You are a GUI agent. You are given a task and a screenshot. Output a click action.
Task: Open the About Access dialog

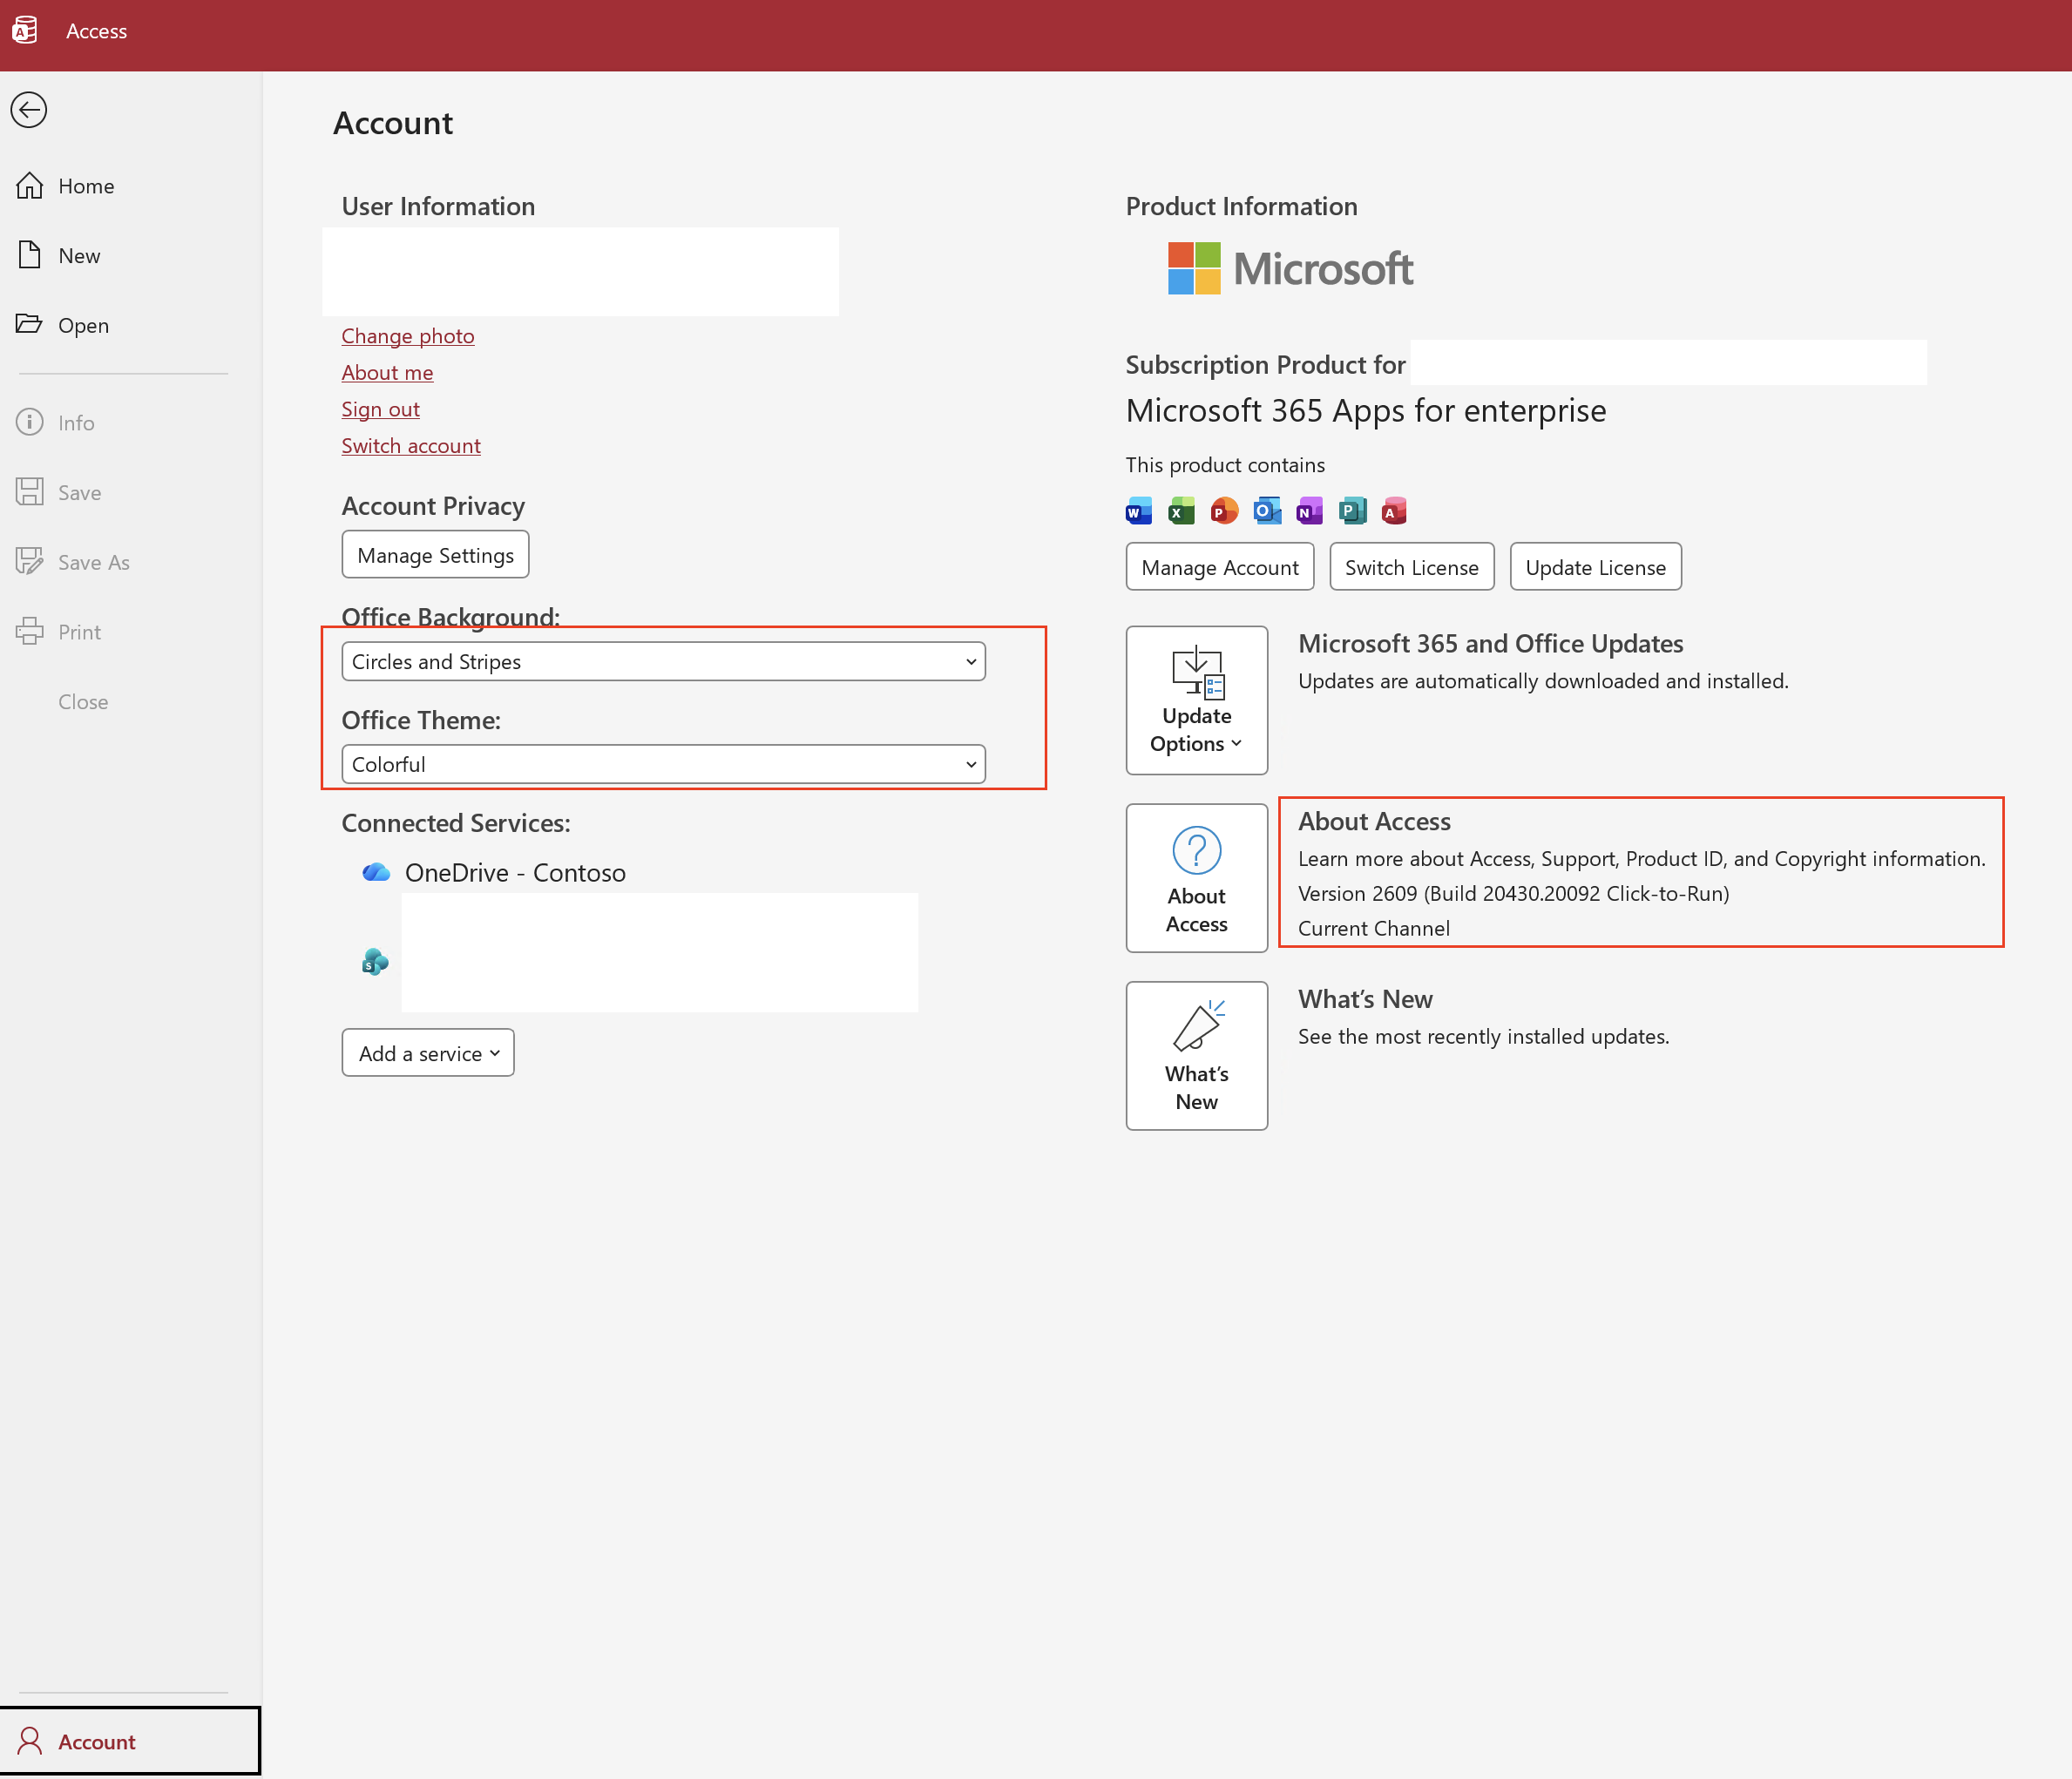[1196, 878]
